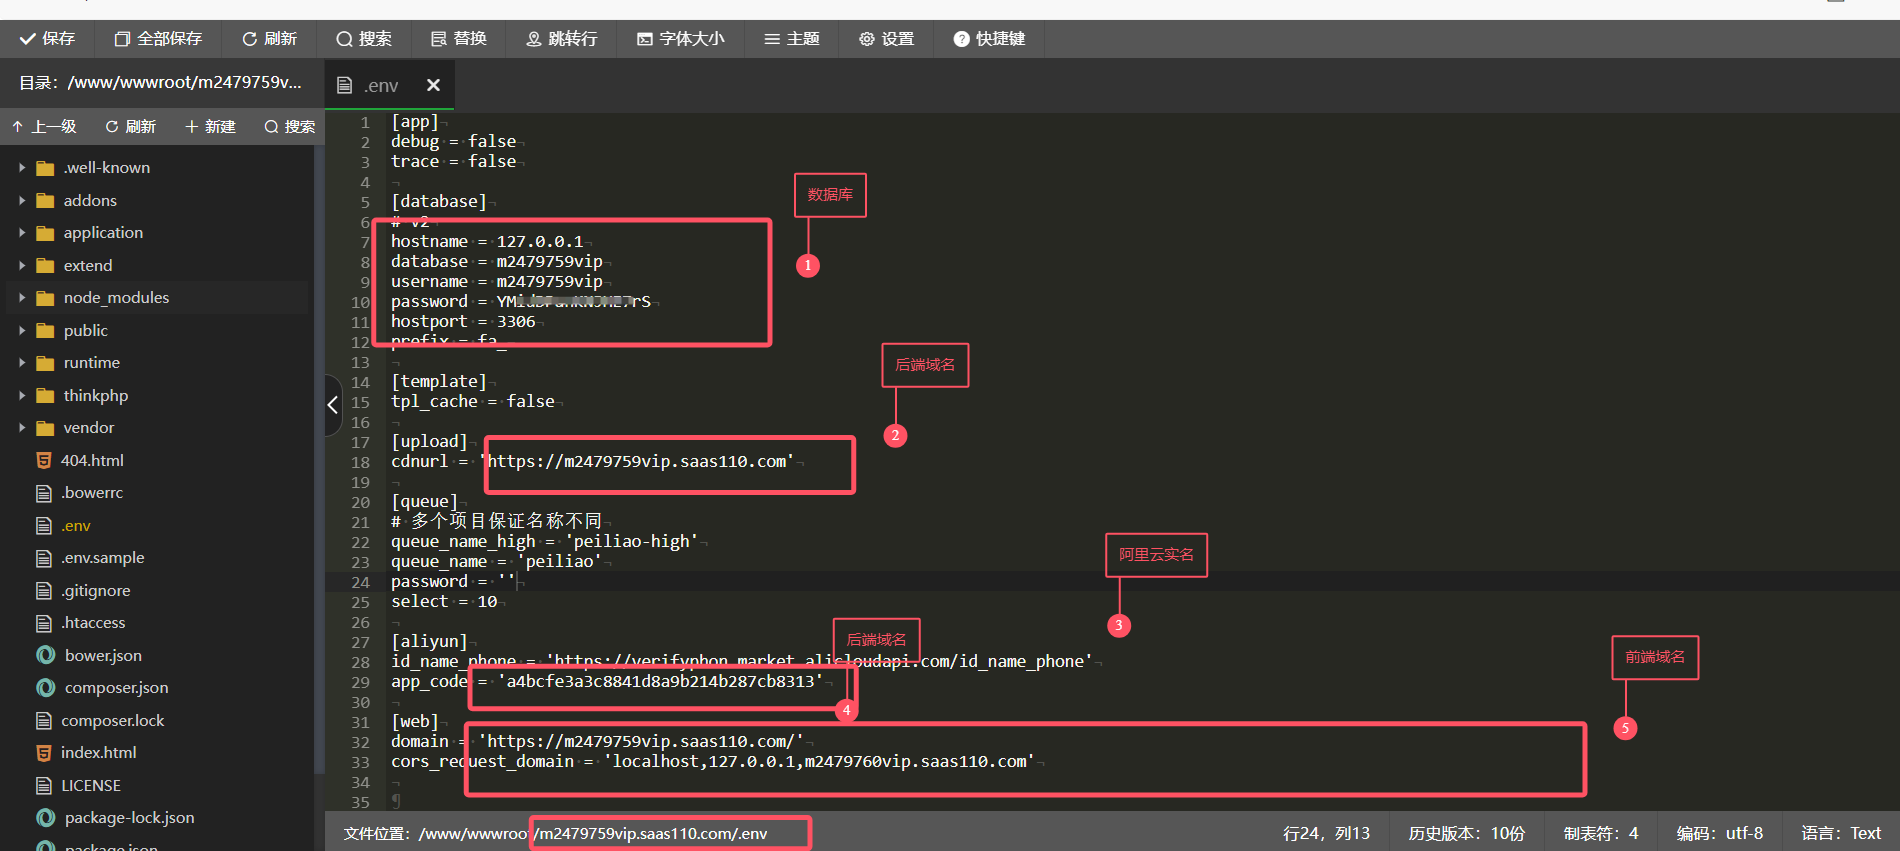1900x851 pixels.
Task: Expand the application folder
Action: 22,233
